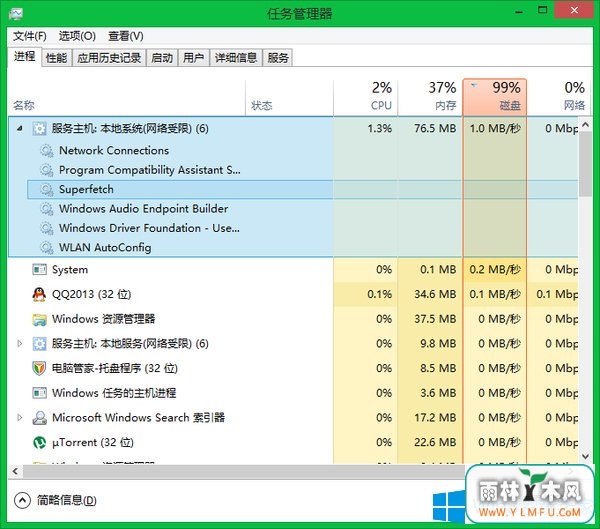
Task: Expand the 服务主机: 本地服务 group
Action: pos(20,344)
